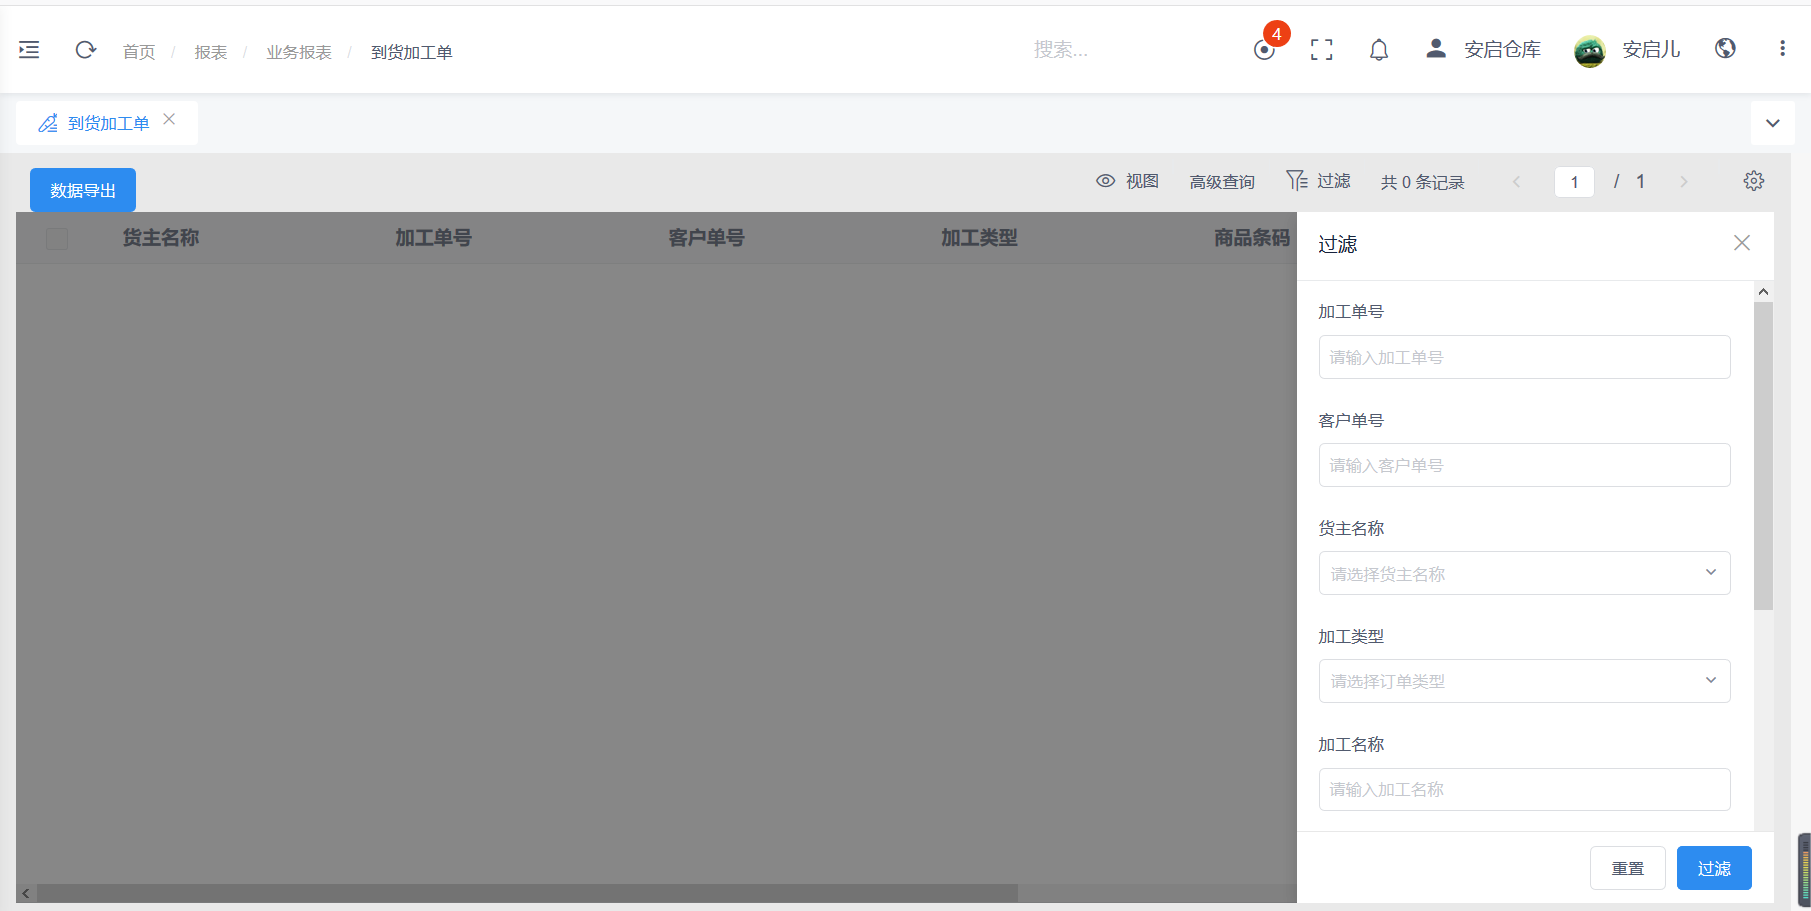Click the page number input field
1811x911 pixels.
coord(1574,182)
